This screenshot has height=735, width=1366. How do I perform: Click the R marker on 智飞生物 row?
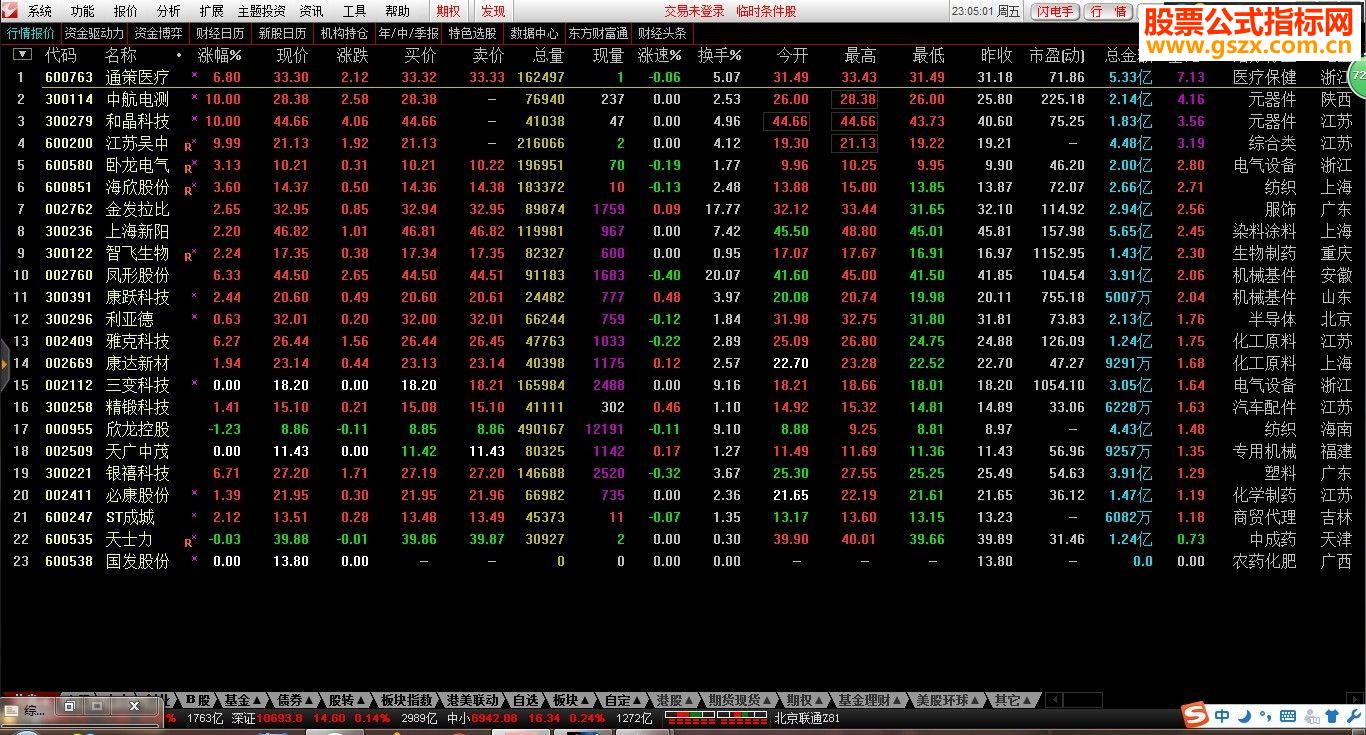click(188, 255)
